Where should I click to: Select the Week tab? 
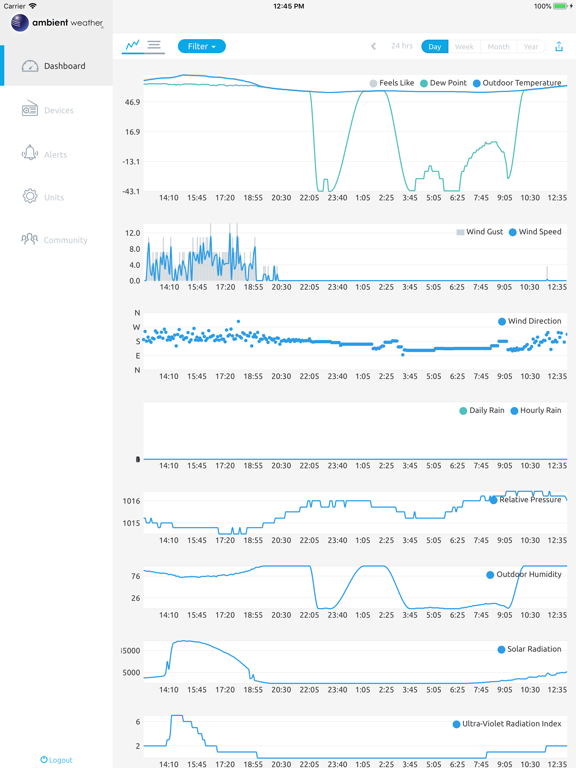[464, 47]
